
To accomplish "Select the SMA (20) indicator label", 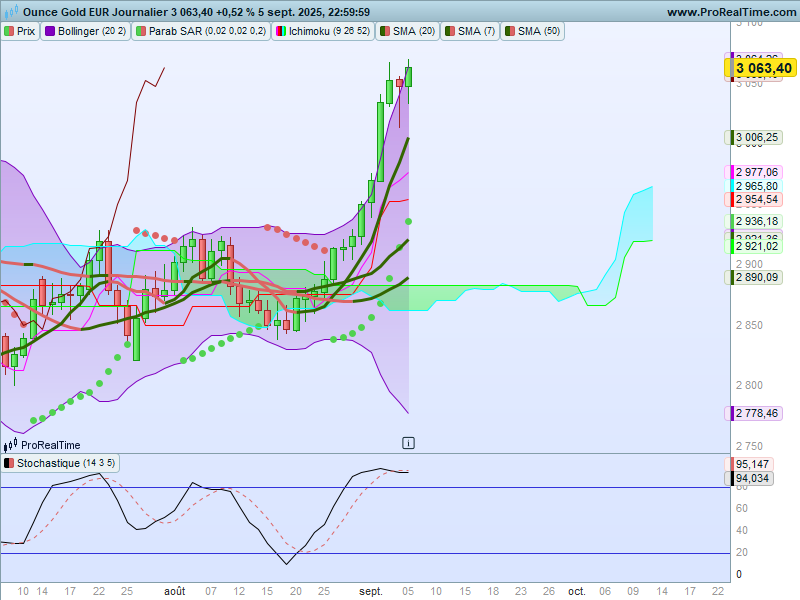I will point(413,31).
